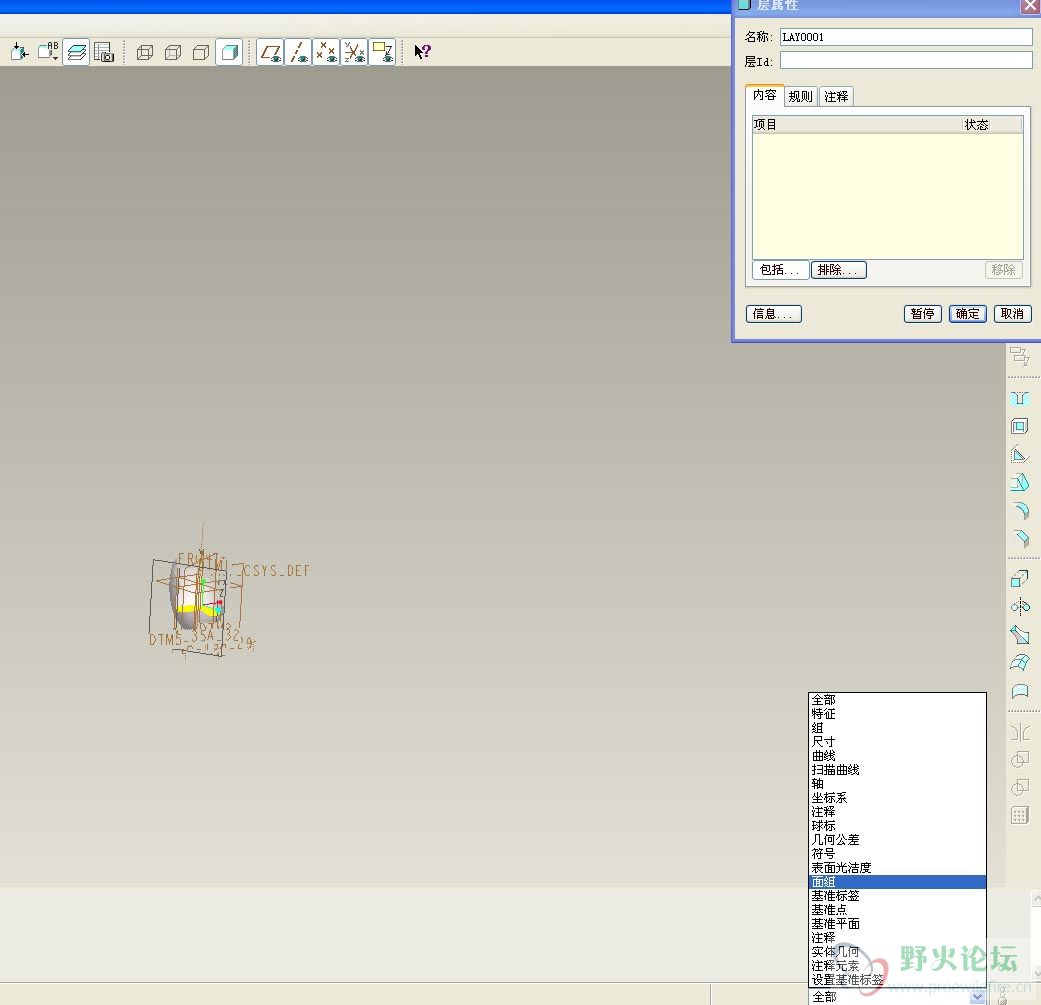1041x1005 pixels.
Task: Select 符号 from the filter list
Action: click(897, 854)
